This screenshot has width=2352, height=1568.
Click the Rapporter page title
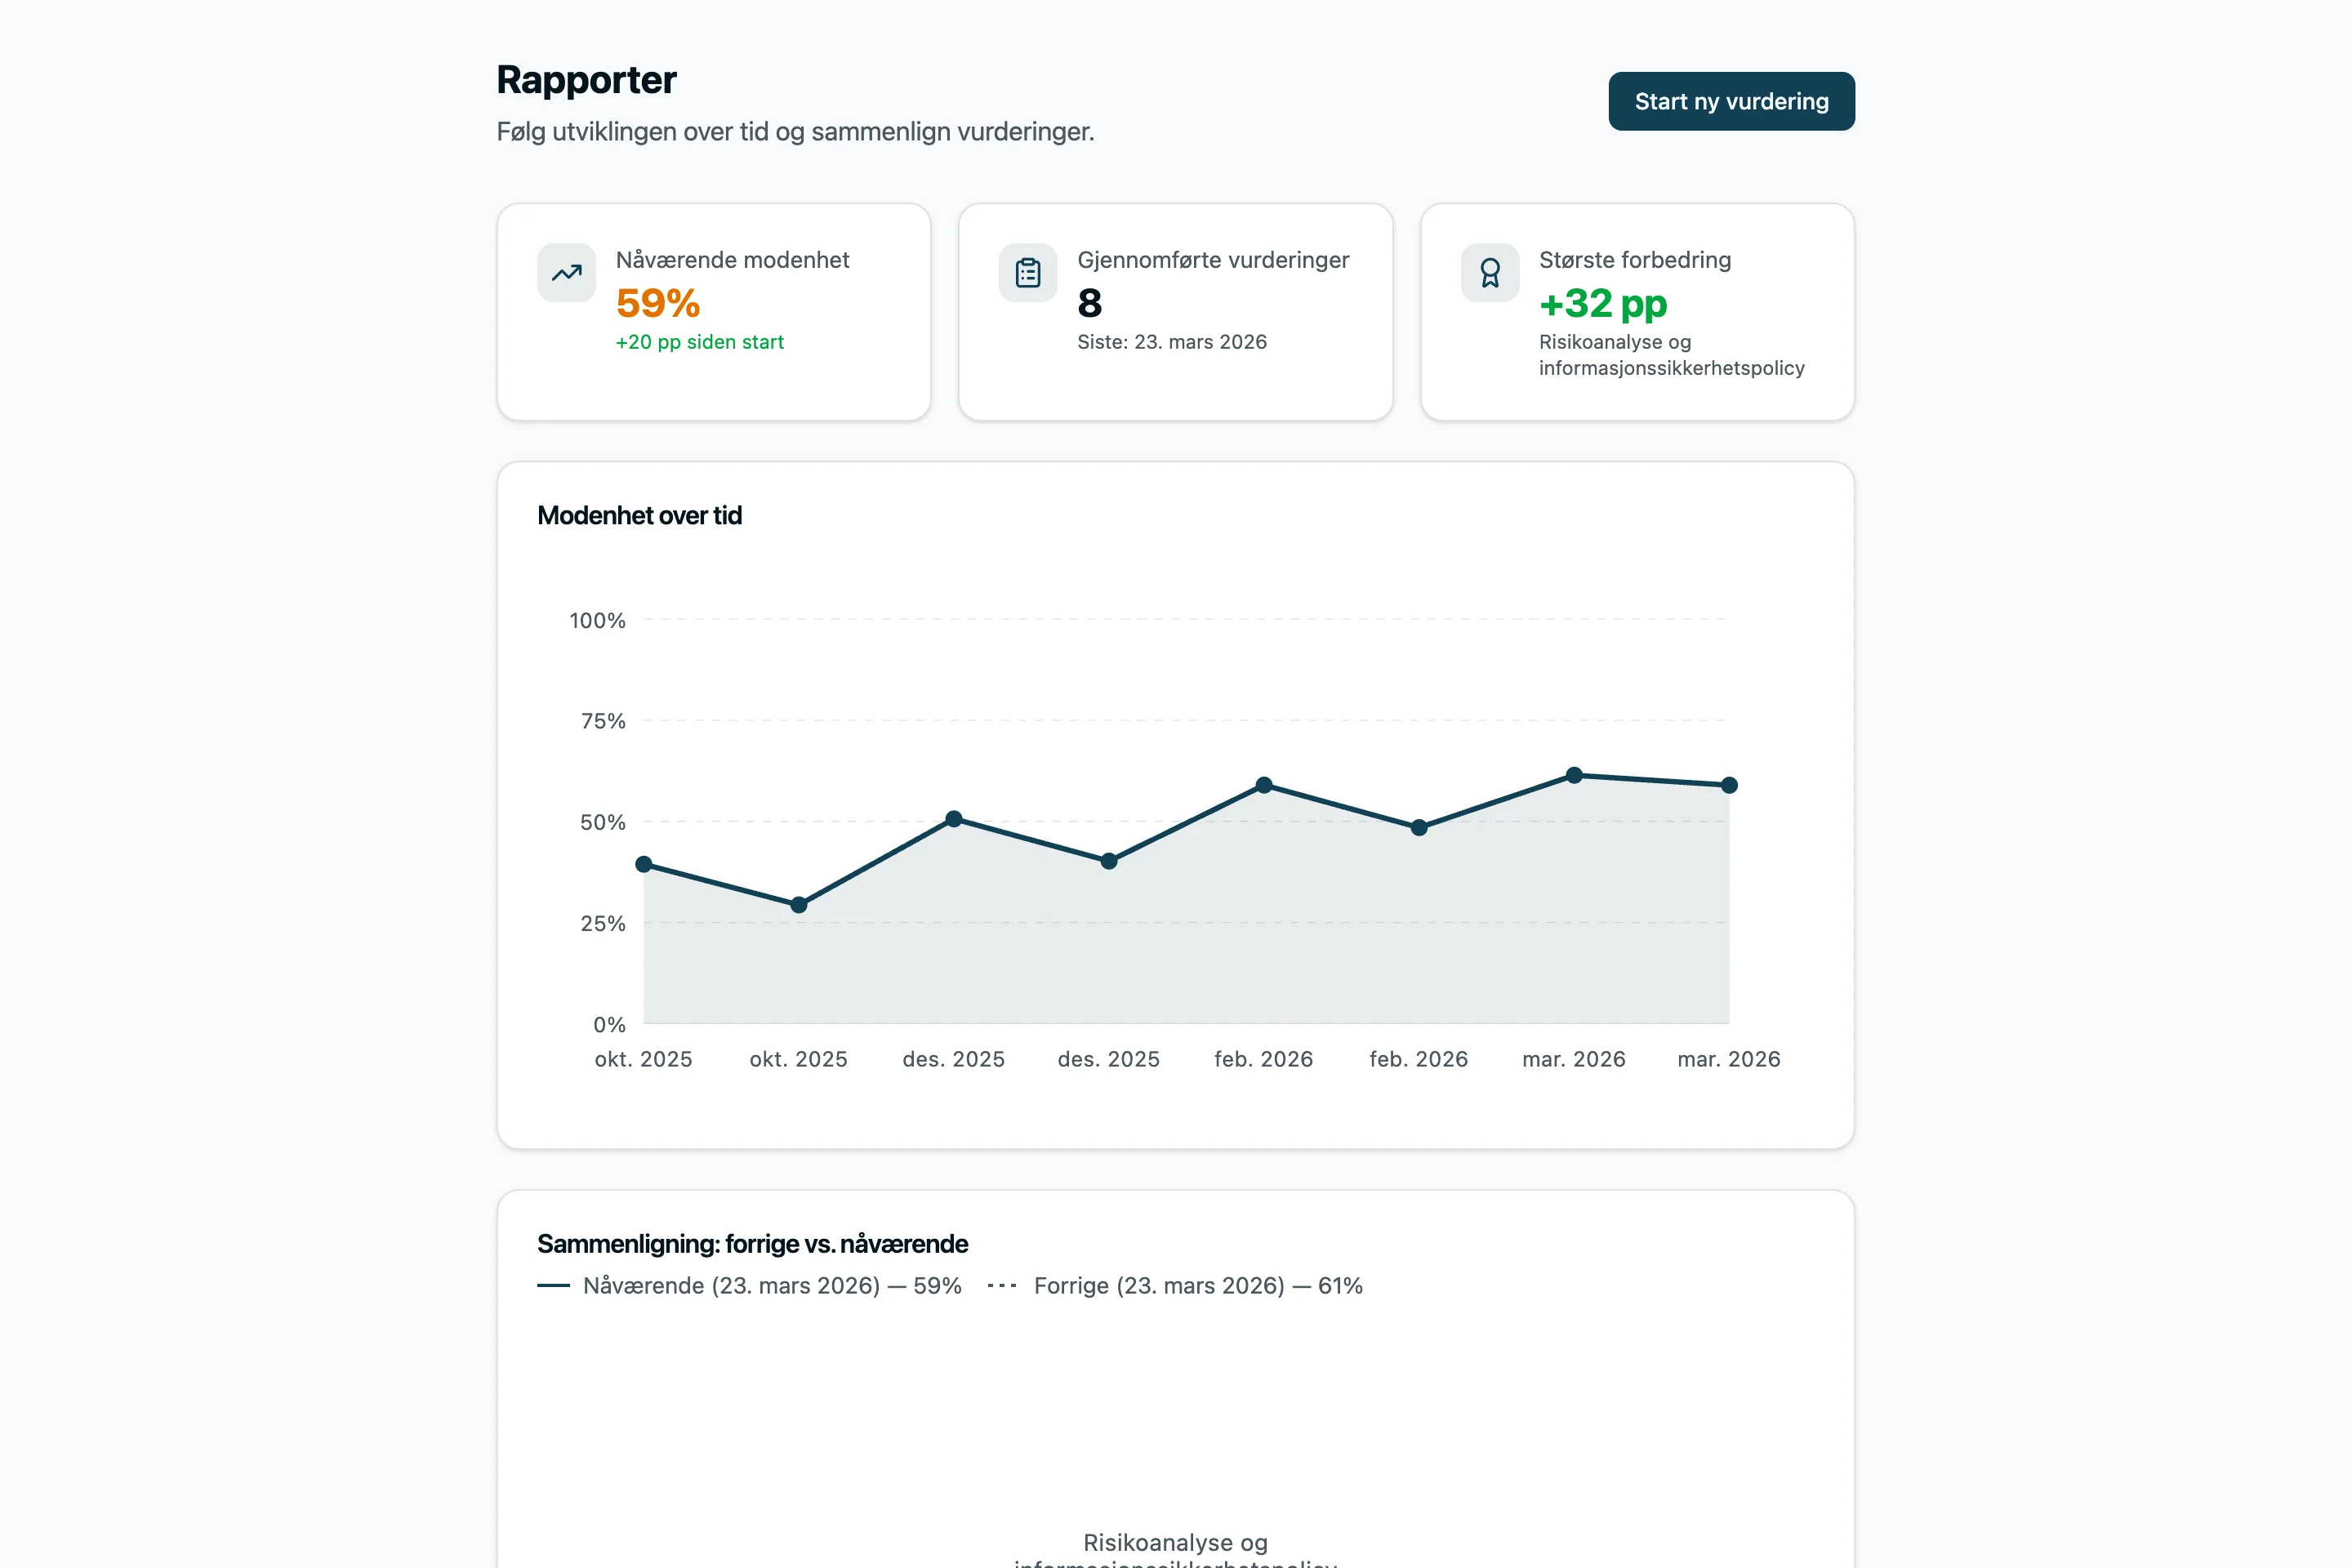click(x=586, y=80)
